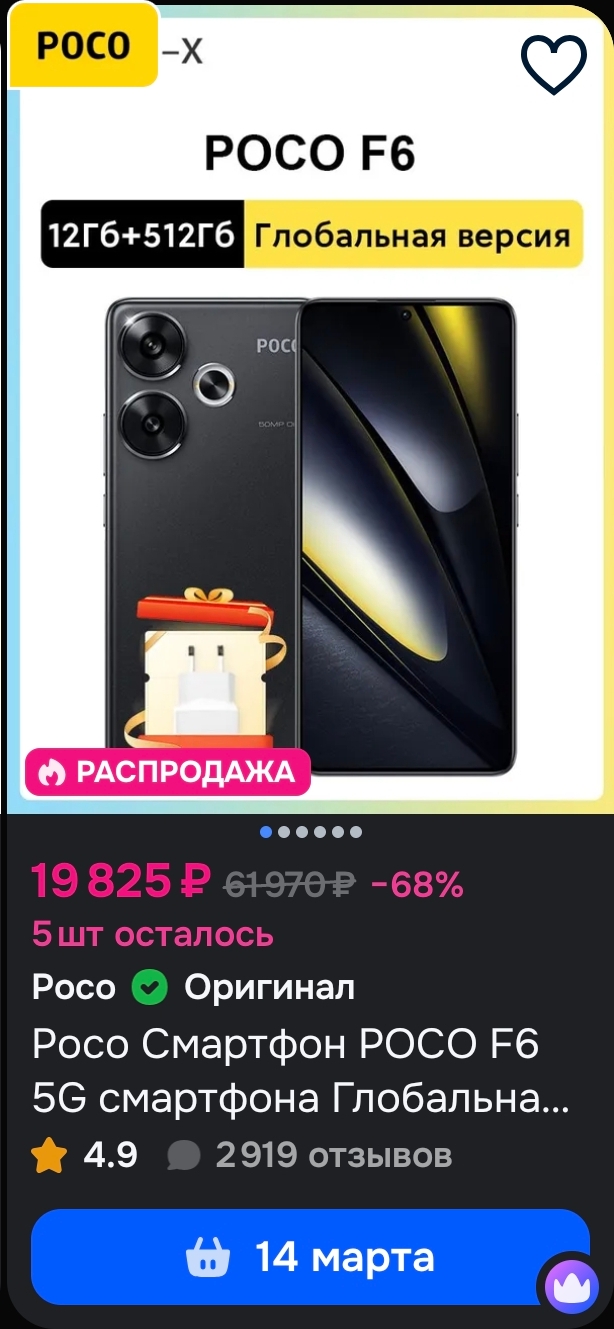Tap the green verified checkmark badge
This screenshot has height=1329, width=614.
pyautogui.click(x=150, y=988)
